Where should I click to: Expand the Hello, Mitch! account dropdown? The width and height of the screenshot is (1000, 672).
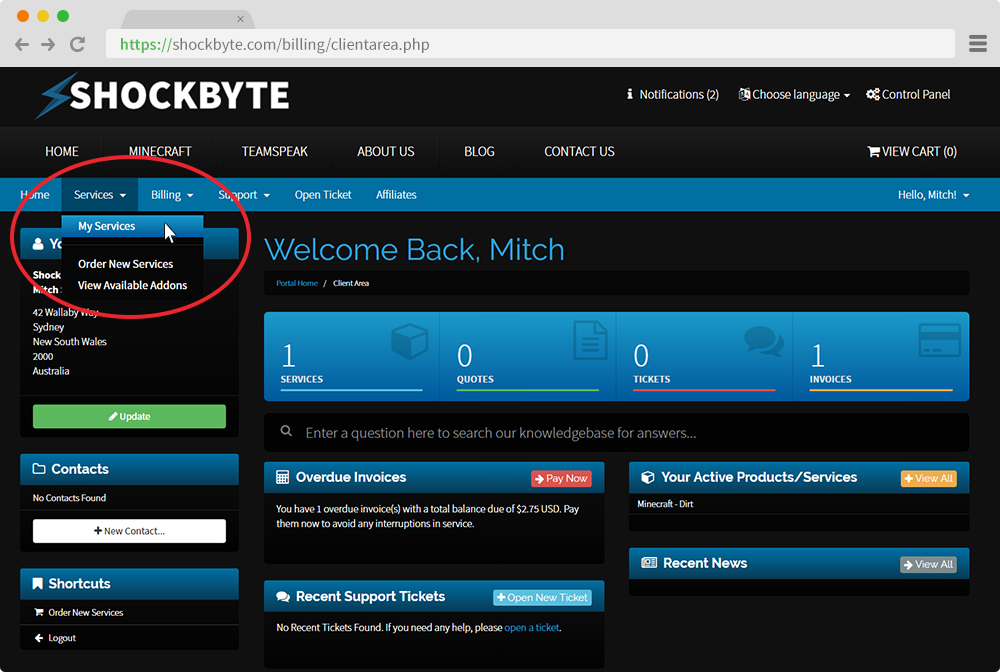click(x=934, y=194)
